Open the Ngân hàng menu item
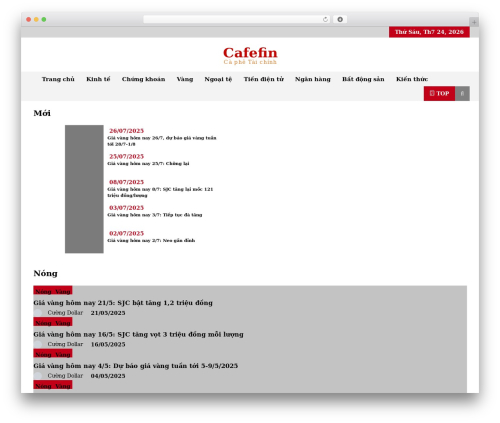The height and width of the screenshot is (423, 500). (x=313, y=79)
